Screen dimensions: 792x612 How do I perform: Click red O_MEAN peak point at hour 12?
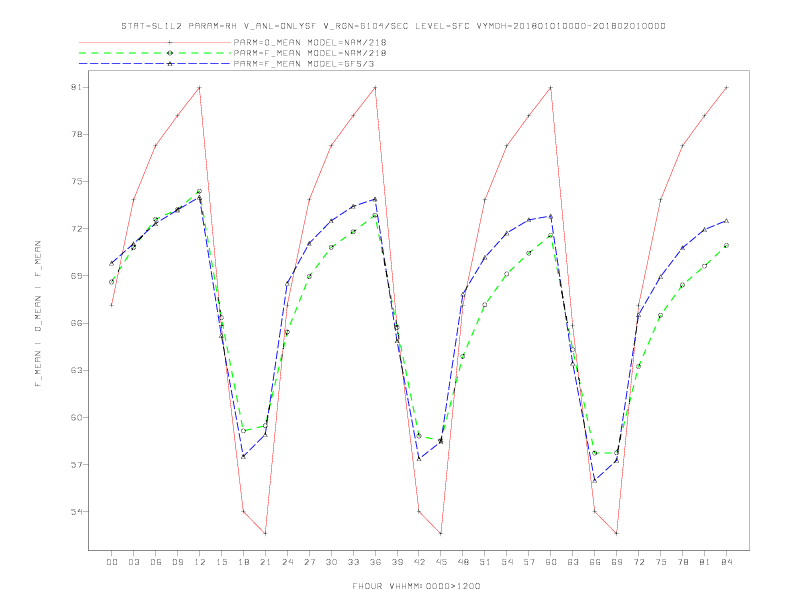[x=200, y=88]
